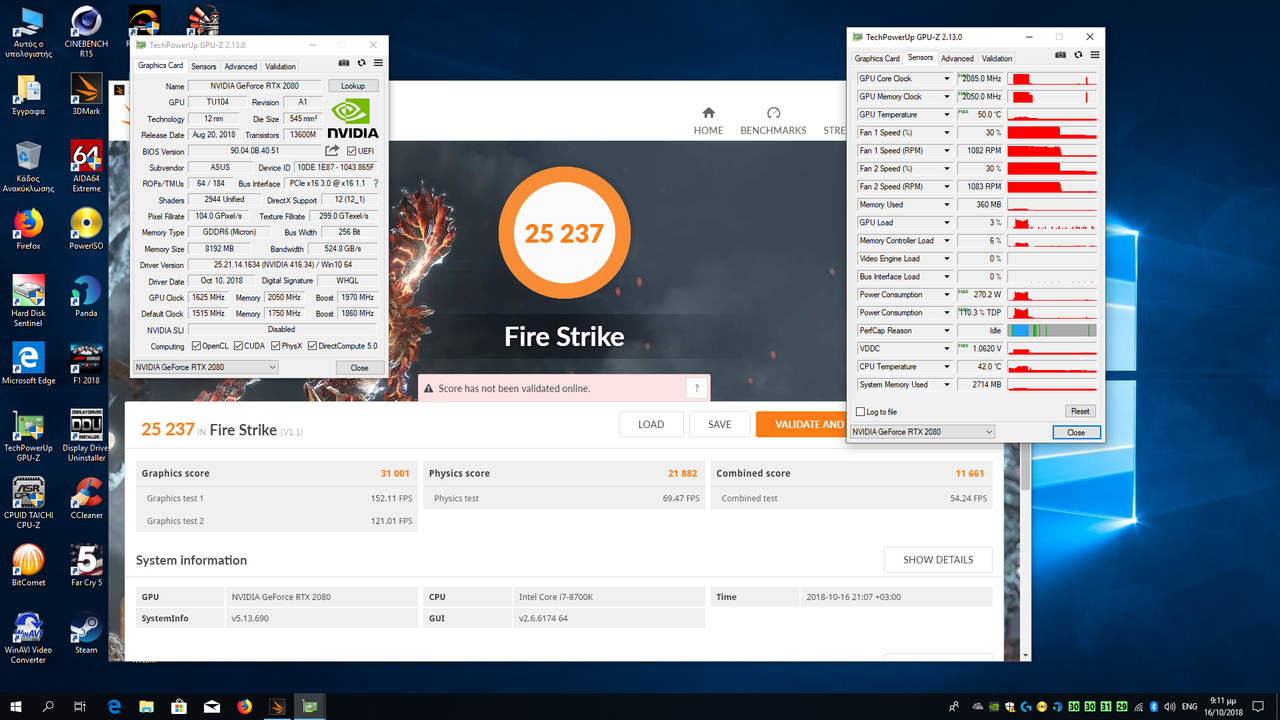Screen dimensions: 1280x720
Task: Select the F1 2018 desktop icon
Action: [x=87, y=364]
